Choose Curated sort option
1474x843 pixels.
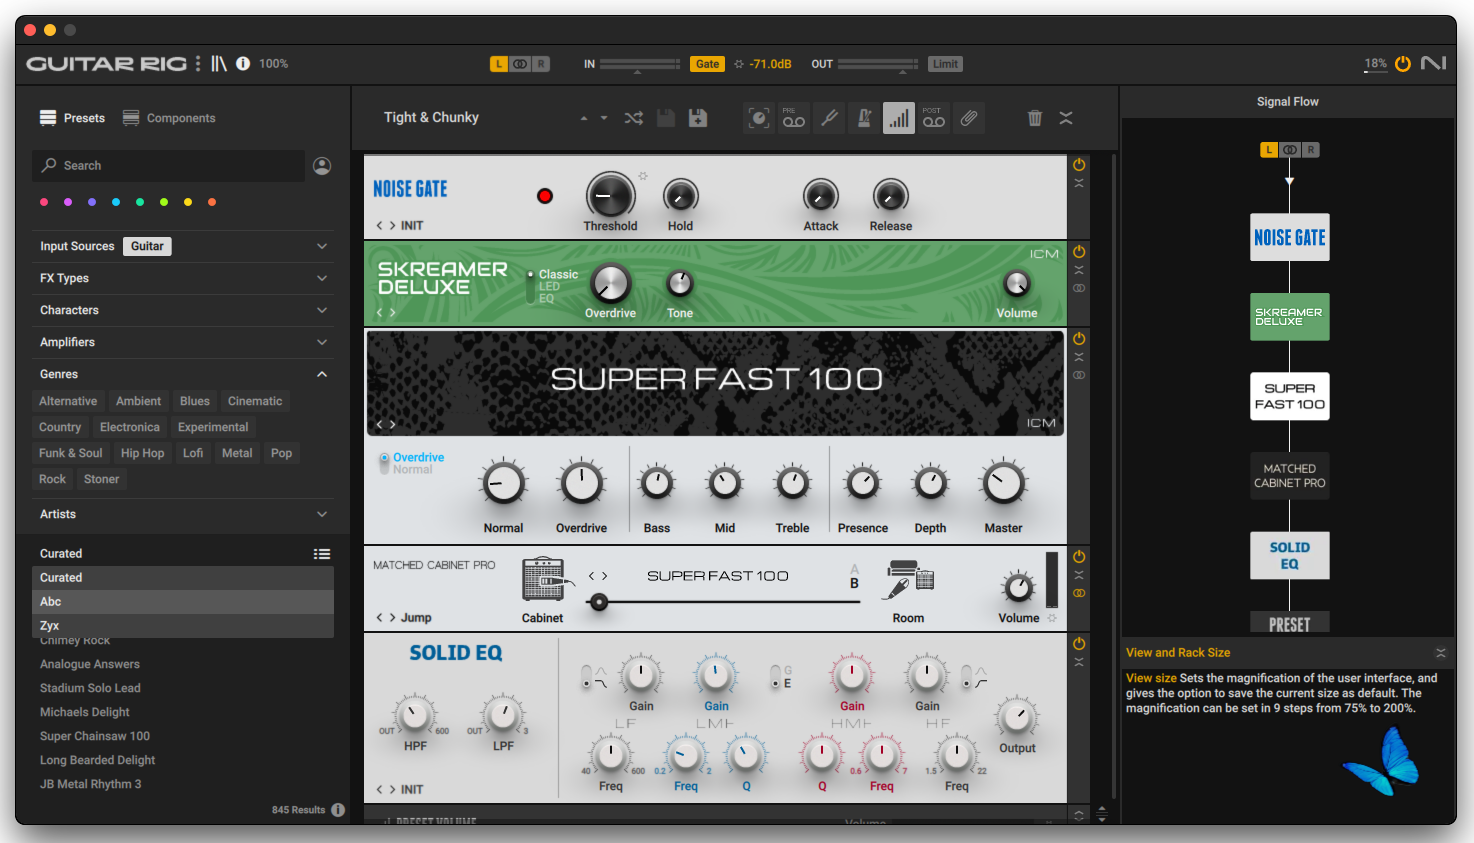point(184,578)
